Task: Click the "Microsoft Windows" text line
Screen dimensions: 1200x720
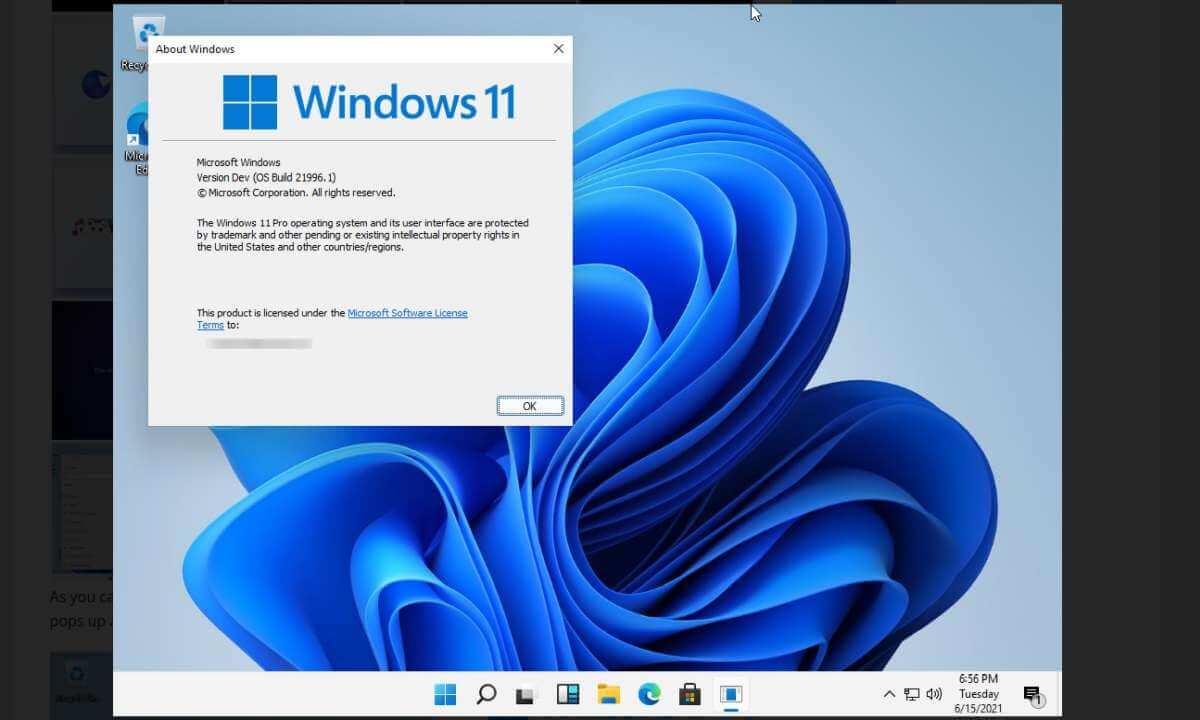Action: (x=239, y=162)
